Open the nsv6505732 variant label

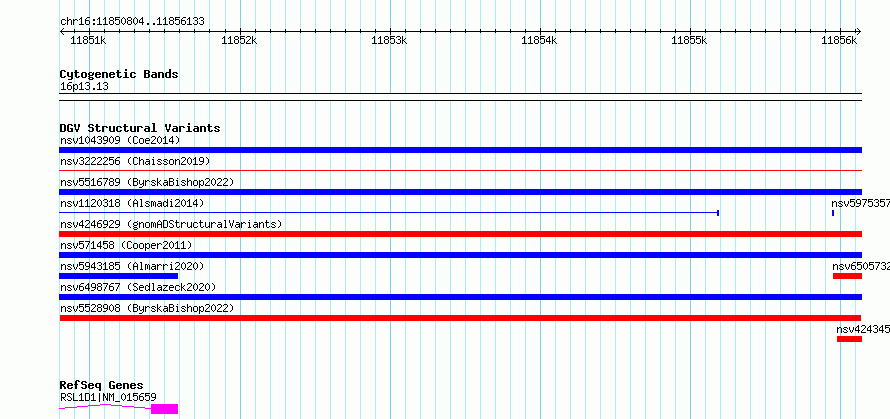pos(861,266)
